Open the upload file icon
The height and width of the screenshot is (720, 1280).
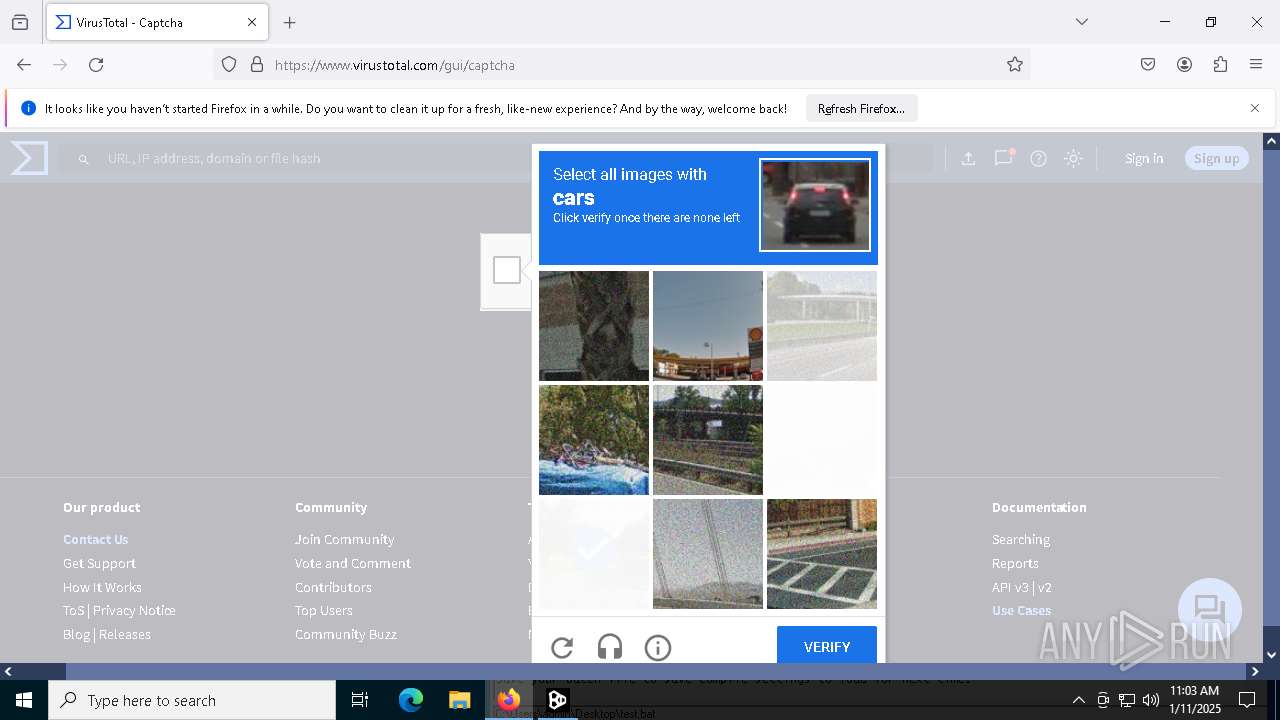(968, 158)
